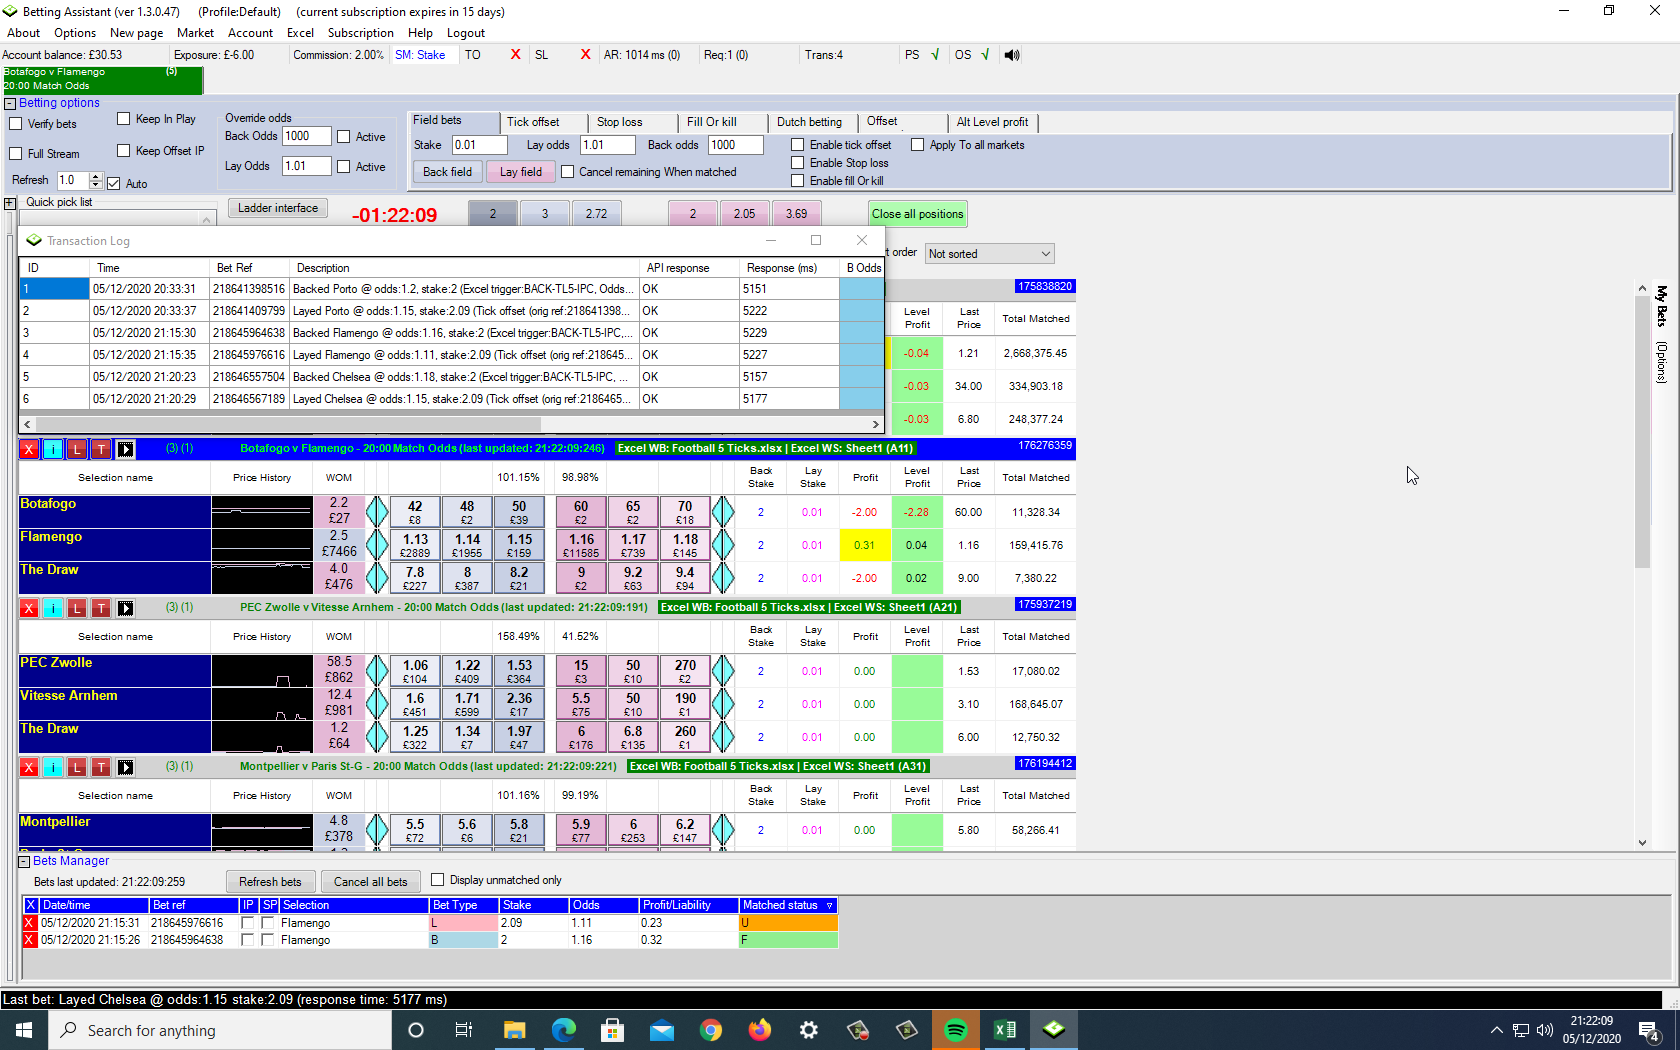Viewport: 1680px width, 1050px height.
Task: Open info icon for Montpellier v Paris St-G
Action: [53, 767]
